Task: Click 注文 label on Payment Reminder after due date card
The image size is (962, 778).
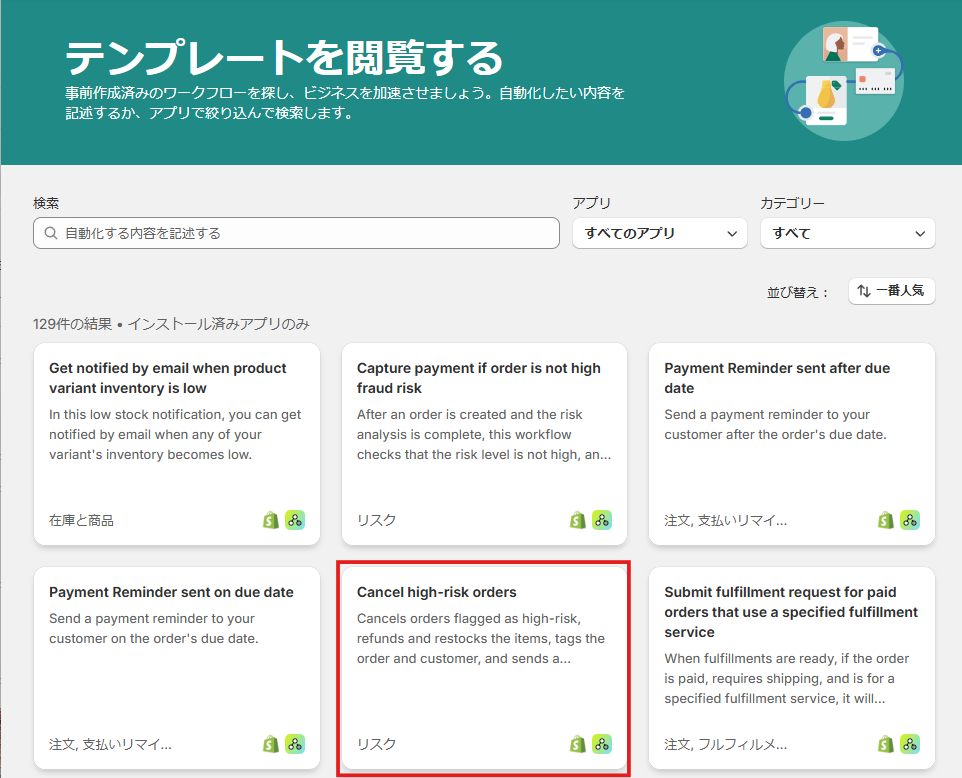Action: pos(726,520)
